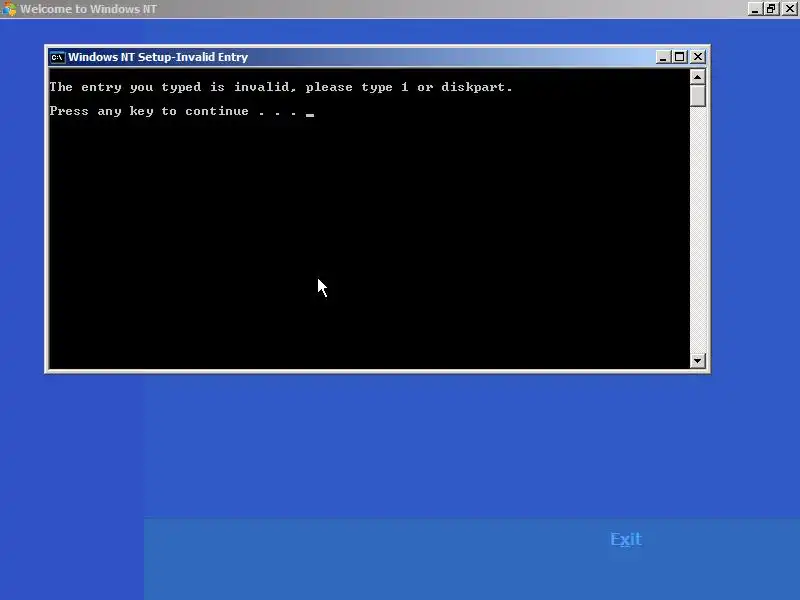
Task: Minimize the Welcome to Windows NT window
Action: click(x=755, y=9)
